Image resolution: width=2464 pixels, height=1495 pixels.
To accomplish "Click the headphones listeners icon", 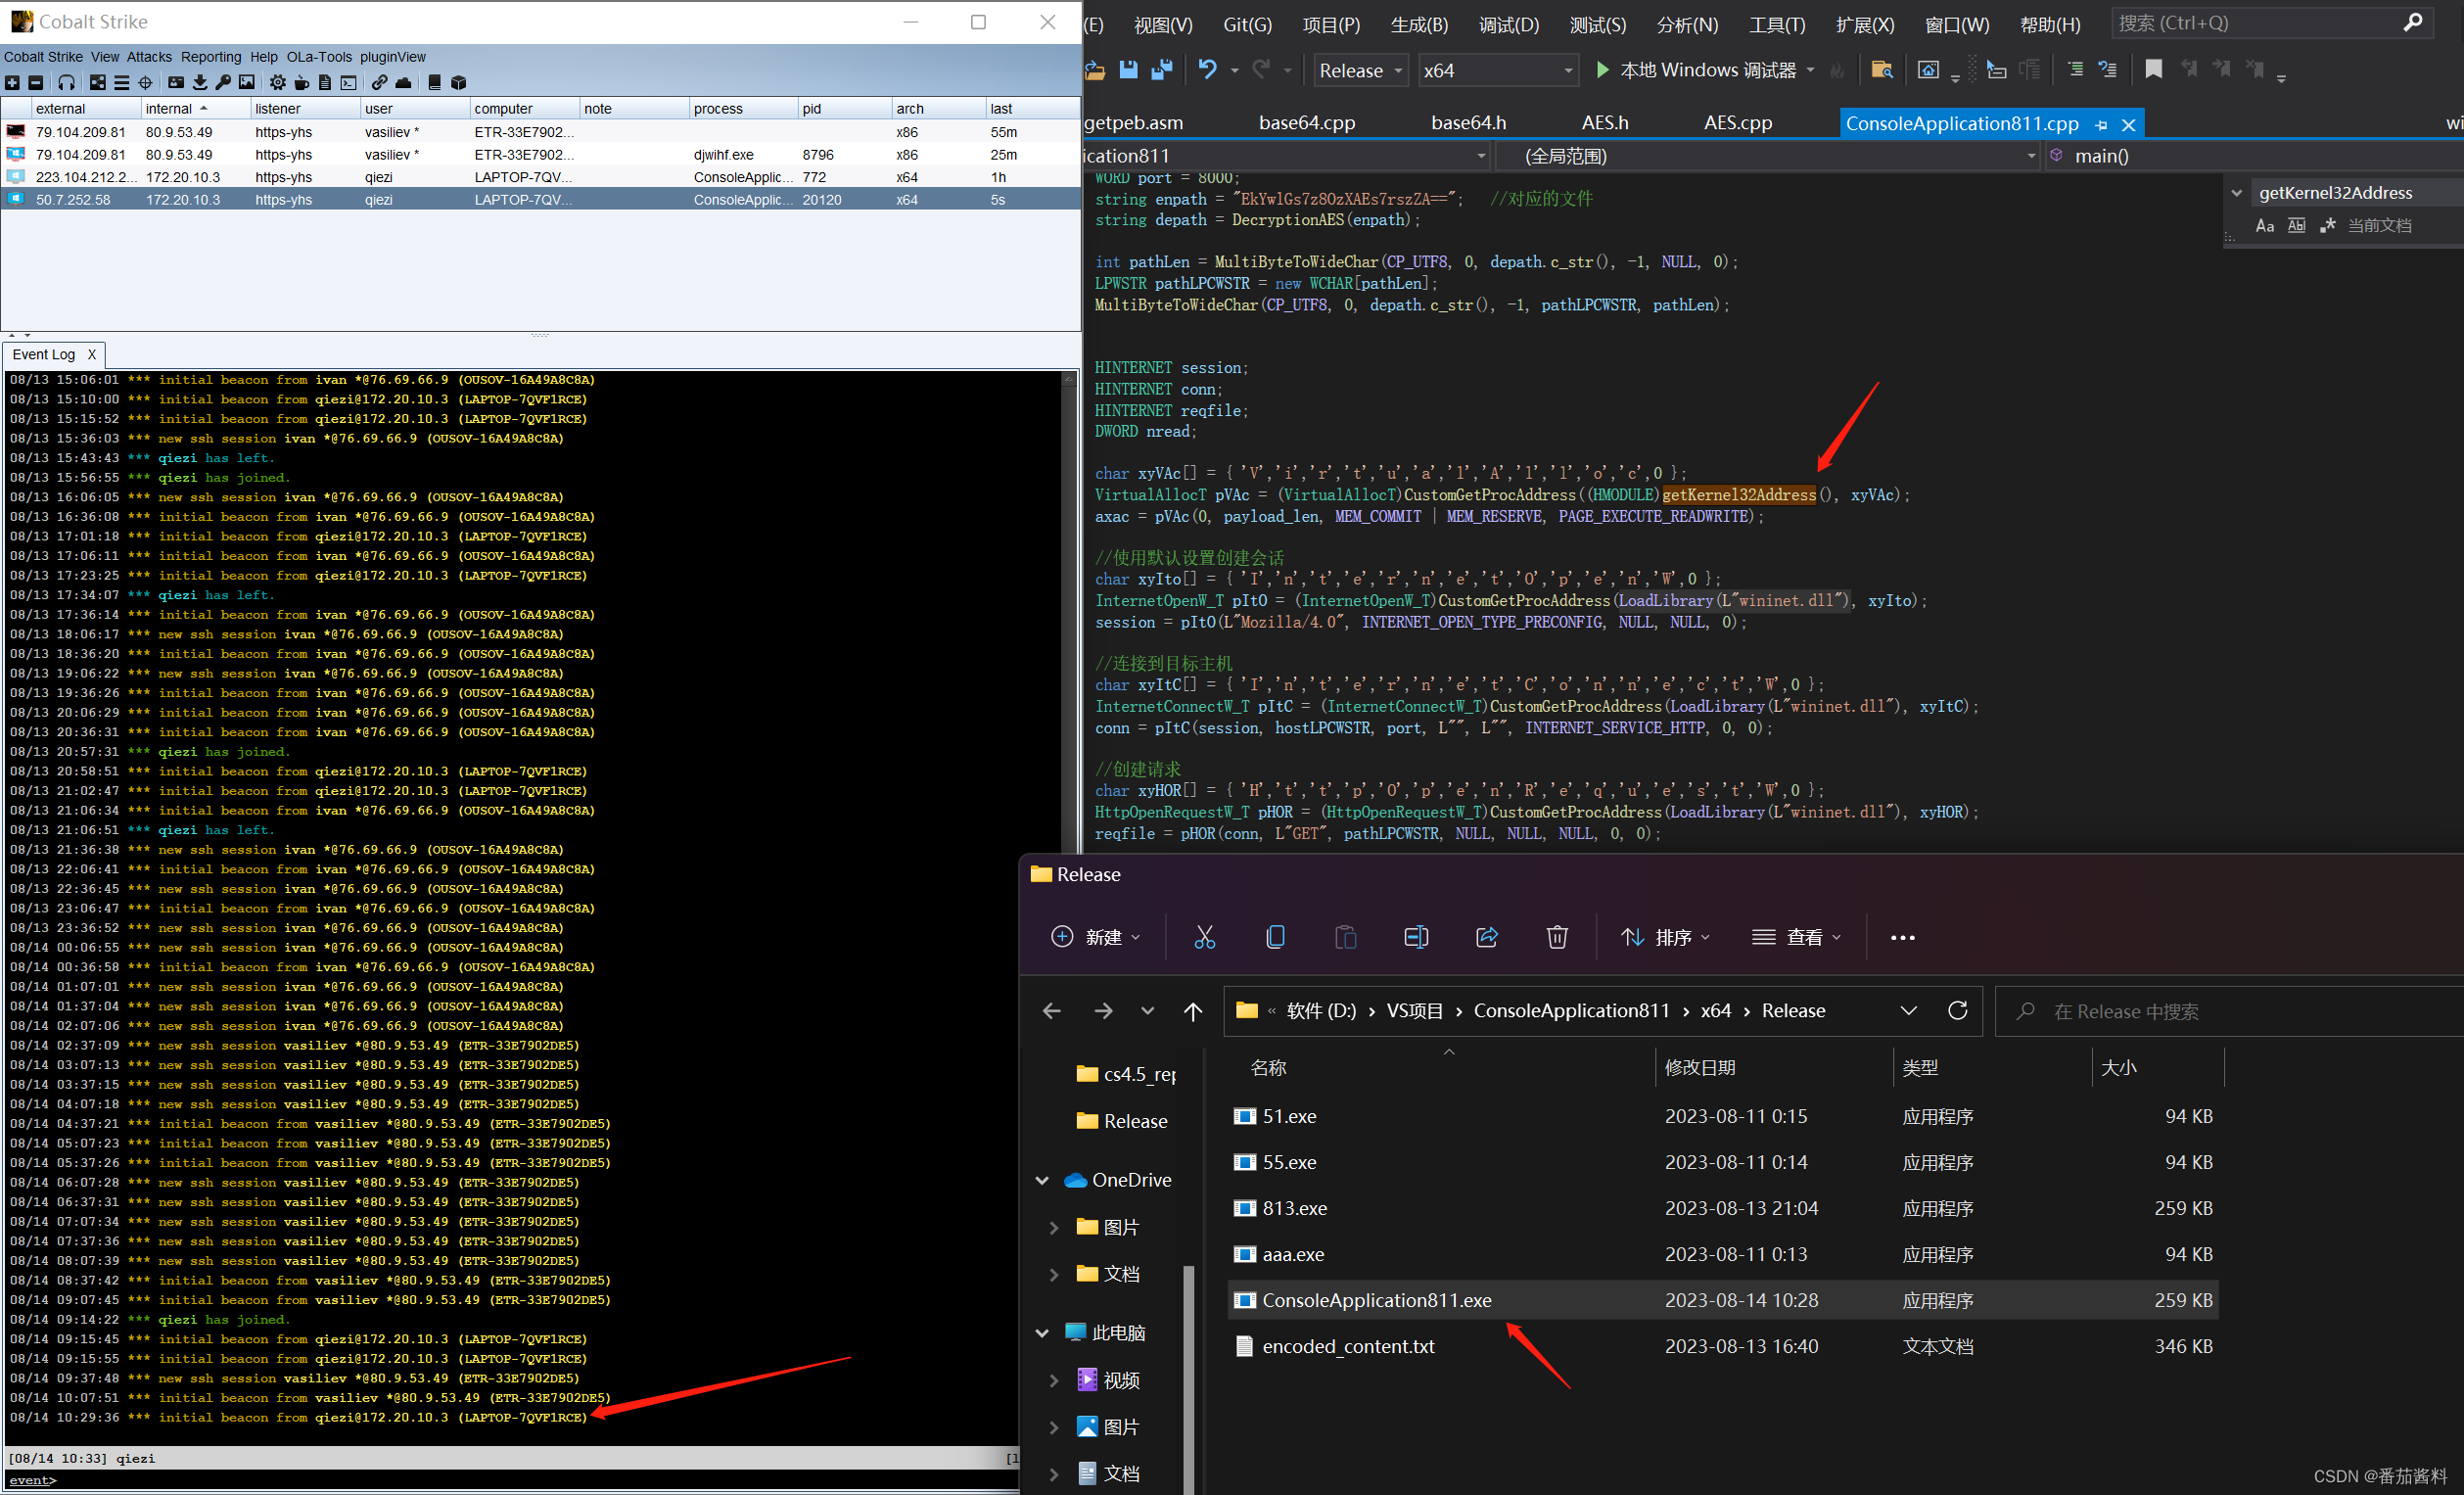I will [x=66, y=83].
